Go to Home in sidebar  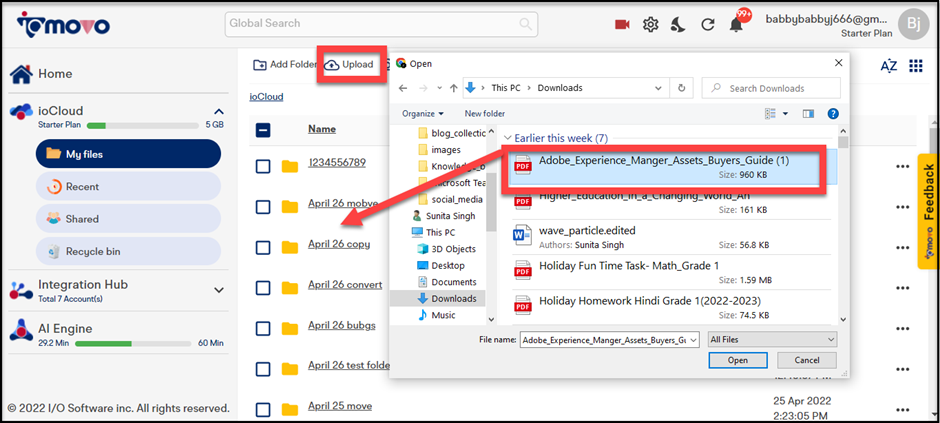click(x=41, y=74)
